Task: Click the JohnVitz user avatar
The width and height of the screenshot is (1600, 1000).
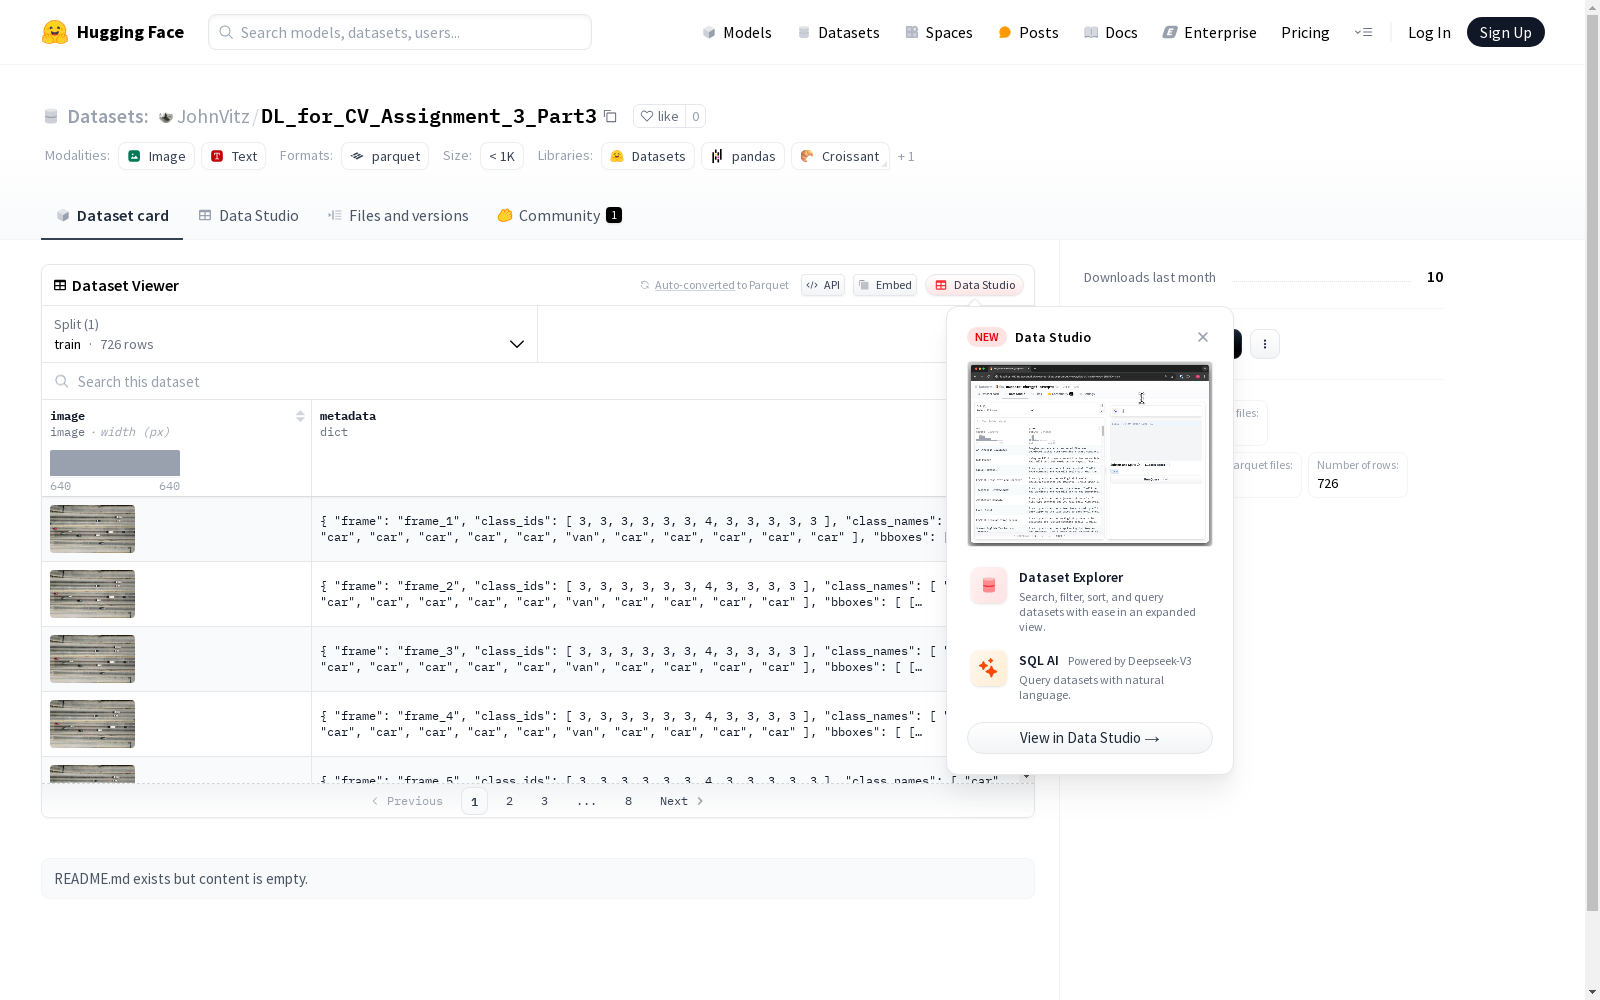Action: (166, 117)
